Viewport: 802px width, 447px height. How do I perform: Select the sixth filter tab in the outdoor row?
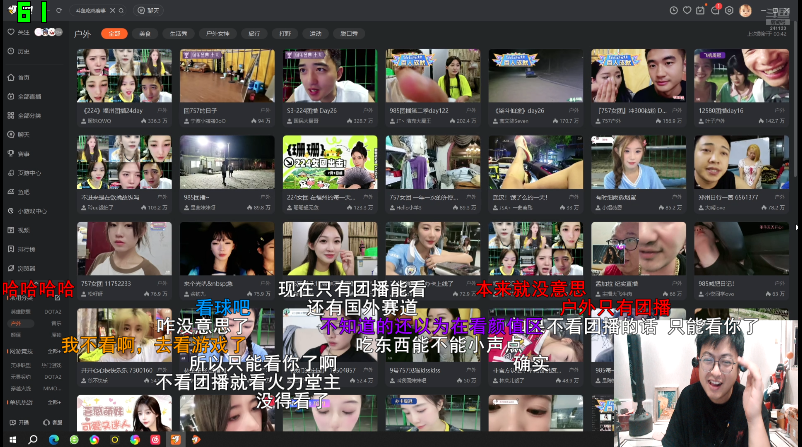coord(285,33)
